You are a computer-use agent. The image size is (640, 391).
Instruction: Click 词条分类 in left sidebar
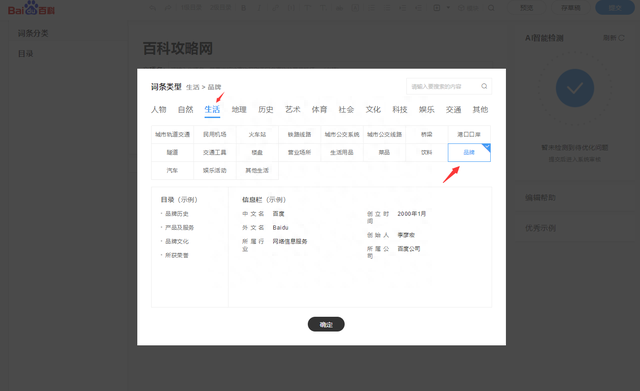[x=33, y=33]
